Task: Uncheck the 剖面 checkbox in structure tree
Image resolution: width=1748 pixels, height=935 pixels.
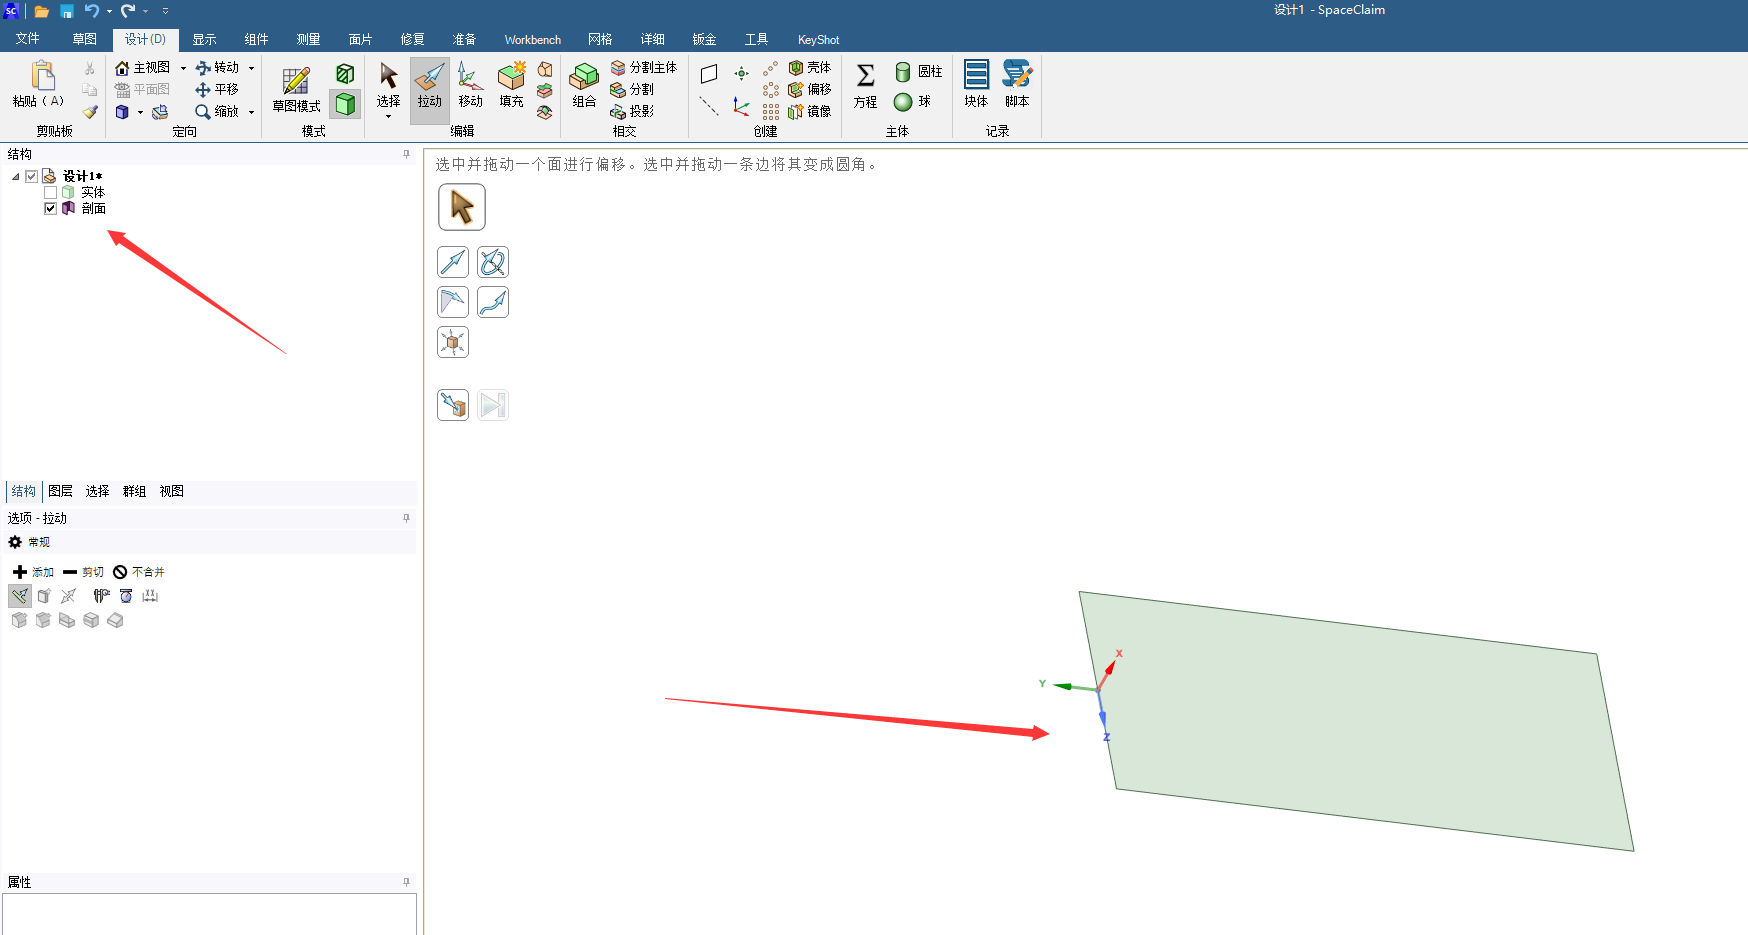Action: point(50,208)
